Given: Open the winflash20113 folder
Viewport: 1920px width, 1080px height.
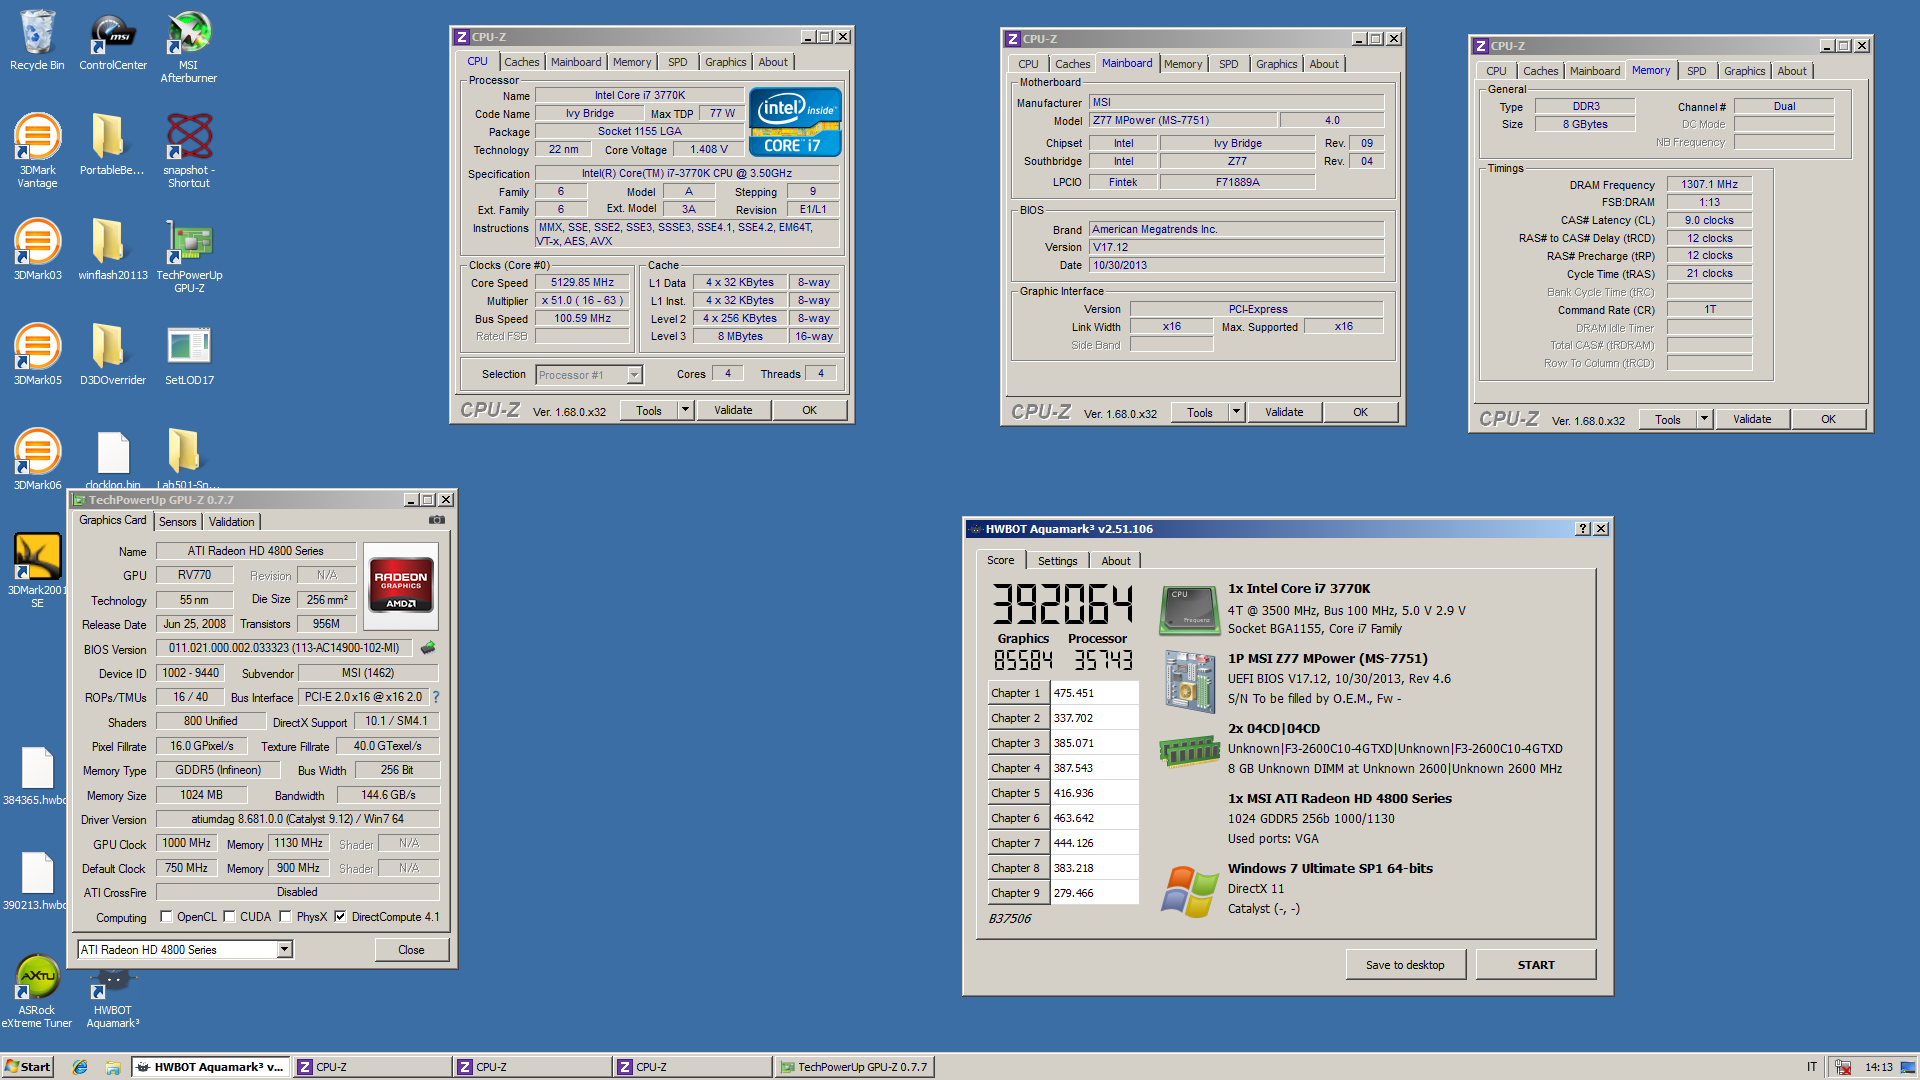Looking at the screenshot, I should [112, 249].
